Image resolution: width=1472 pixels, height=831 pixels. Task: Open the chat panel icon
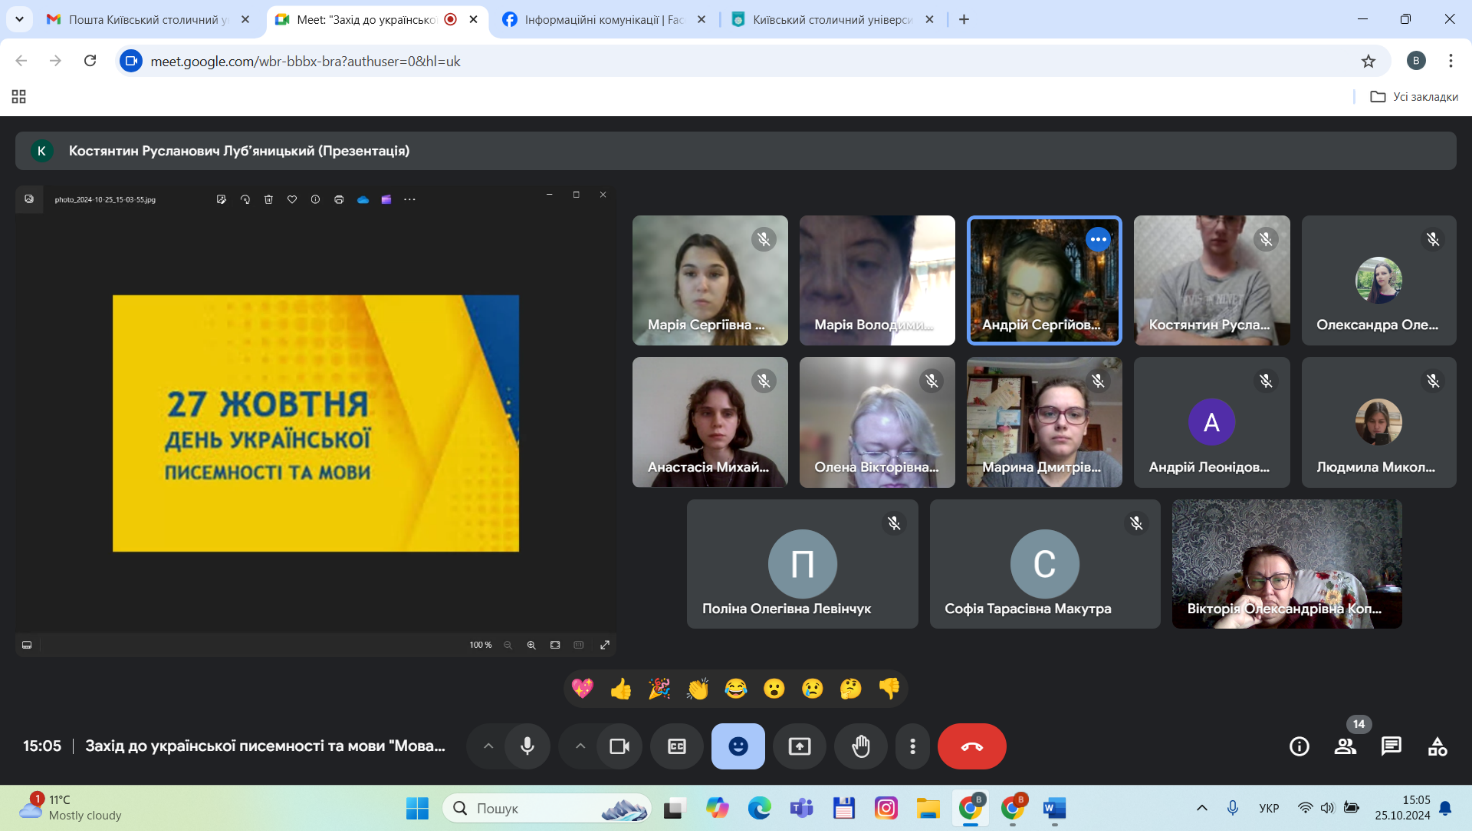[1391, 746]
